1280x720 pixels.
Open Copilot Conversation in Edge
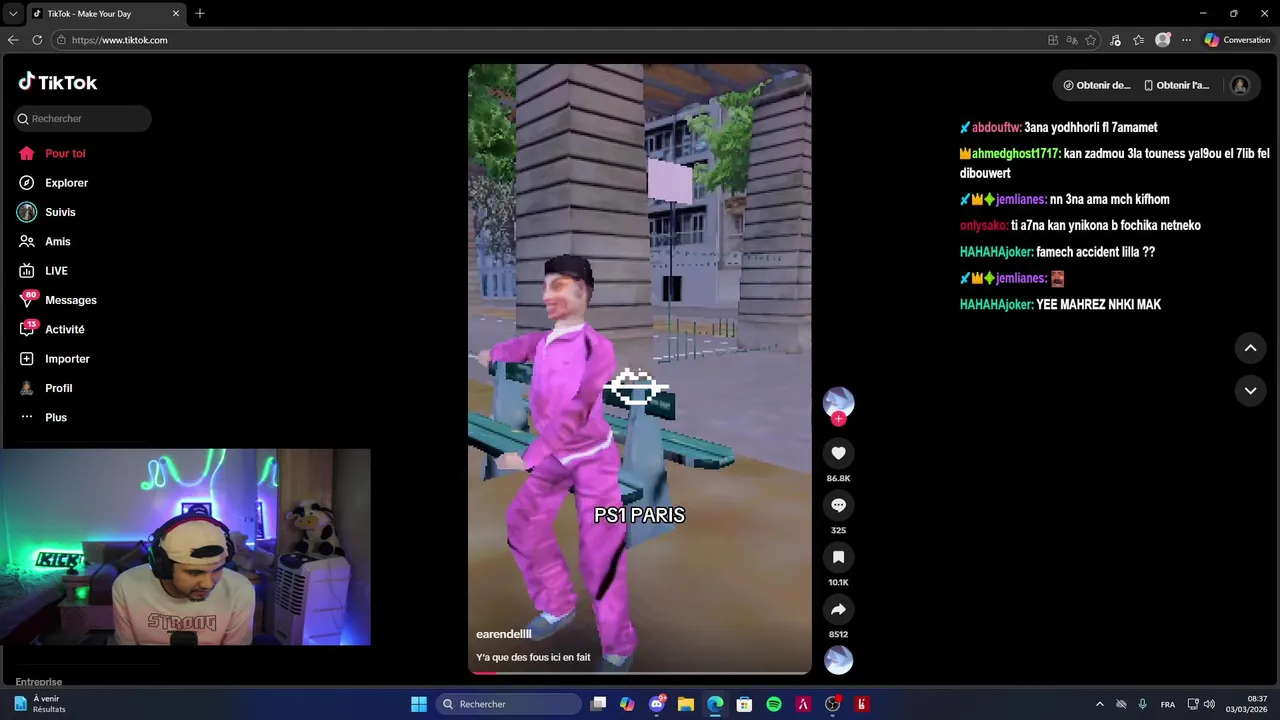(1237, 40)
